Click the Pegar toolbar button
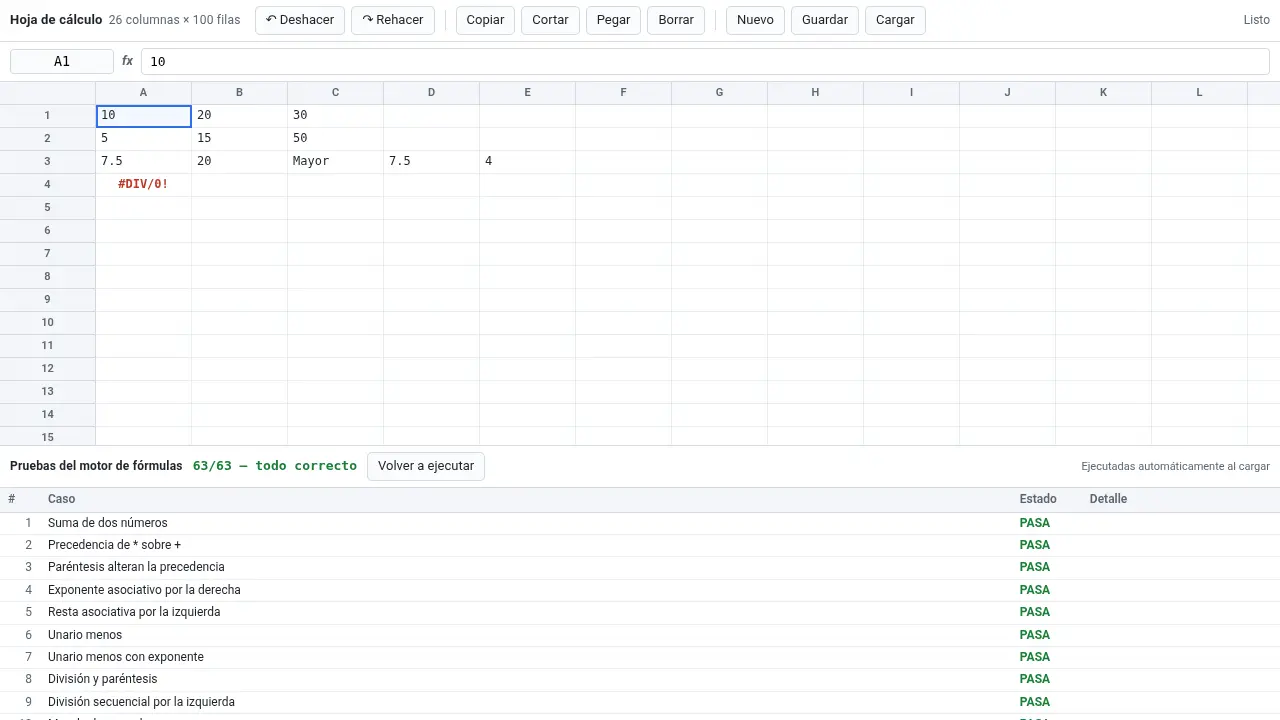The image size is (1280, 720). pyautogui.click(x=613, y=20)
